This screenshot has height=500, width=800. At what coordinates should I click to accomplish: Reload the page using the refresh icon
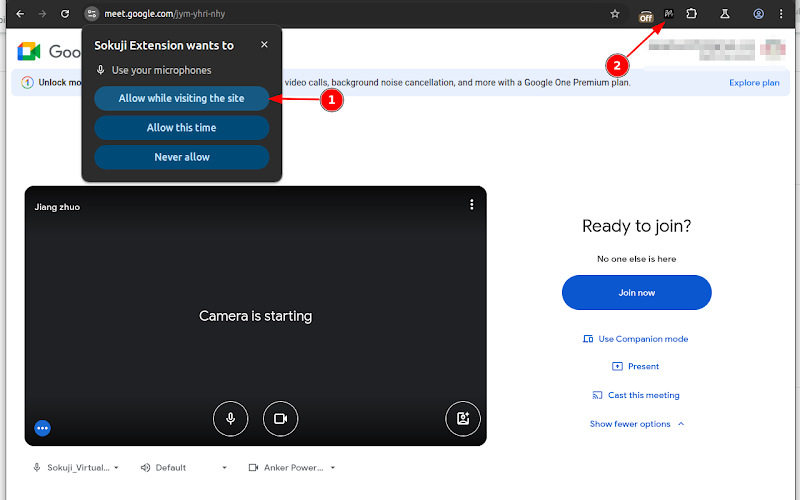tap(65, 14)
